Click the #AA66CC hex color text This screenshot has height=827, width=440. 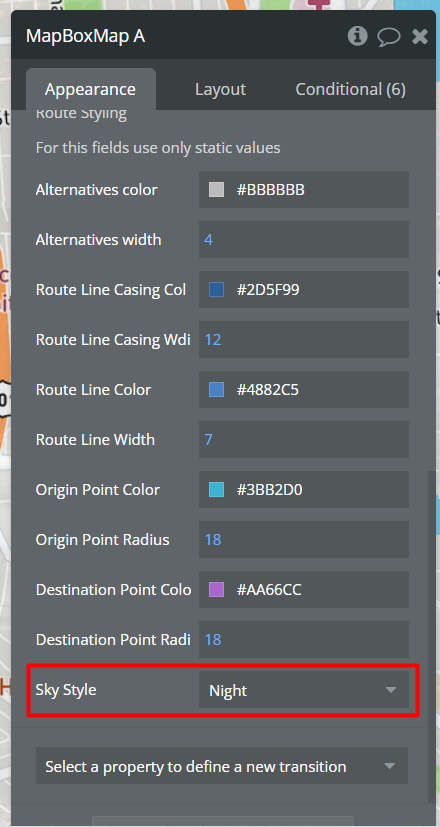point(269,589)
